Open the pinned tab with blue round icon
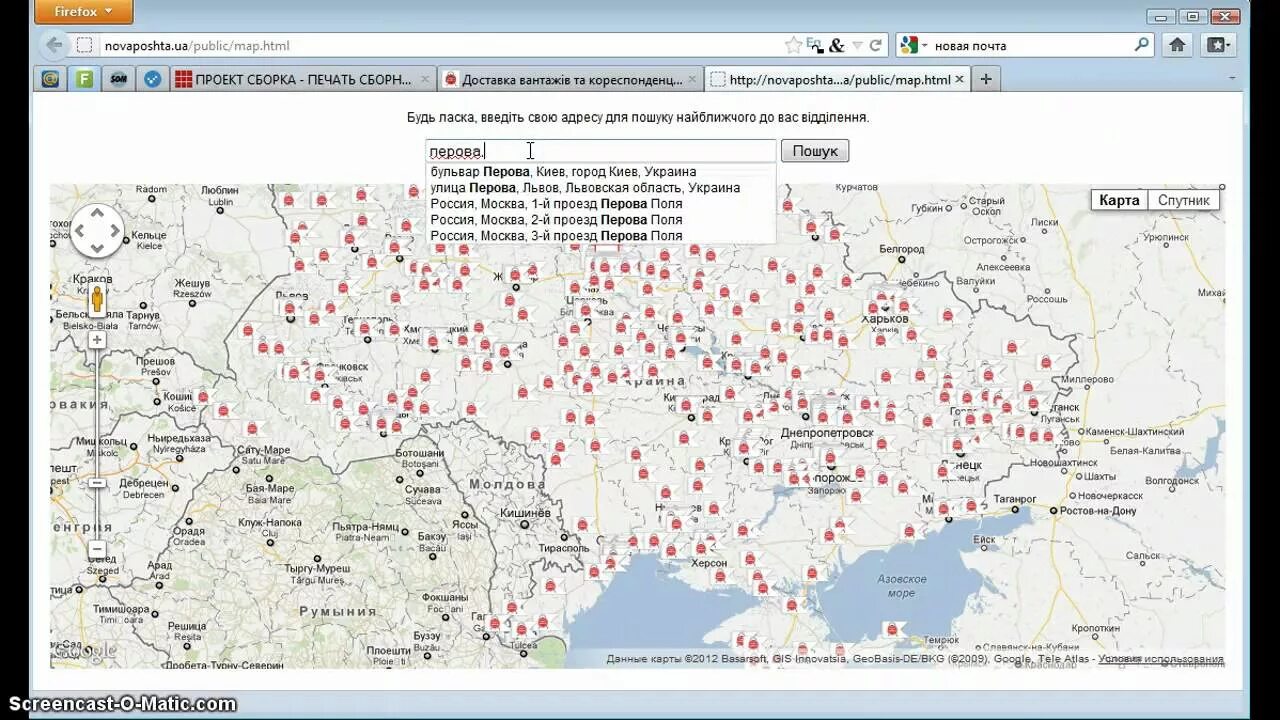The width and height of the screenshot is (1280, 720). [152, 79]
